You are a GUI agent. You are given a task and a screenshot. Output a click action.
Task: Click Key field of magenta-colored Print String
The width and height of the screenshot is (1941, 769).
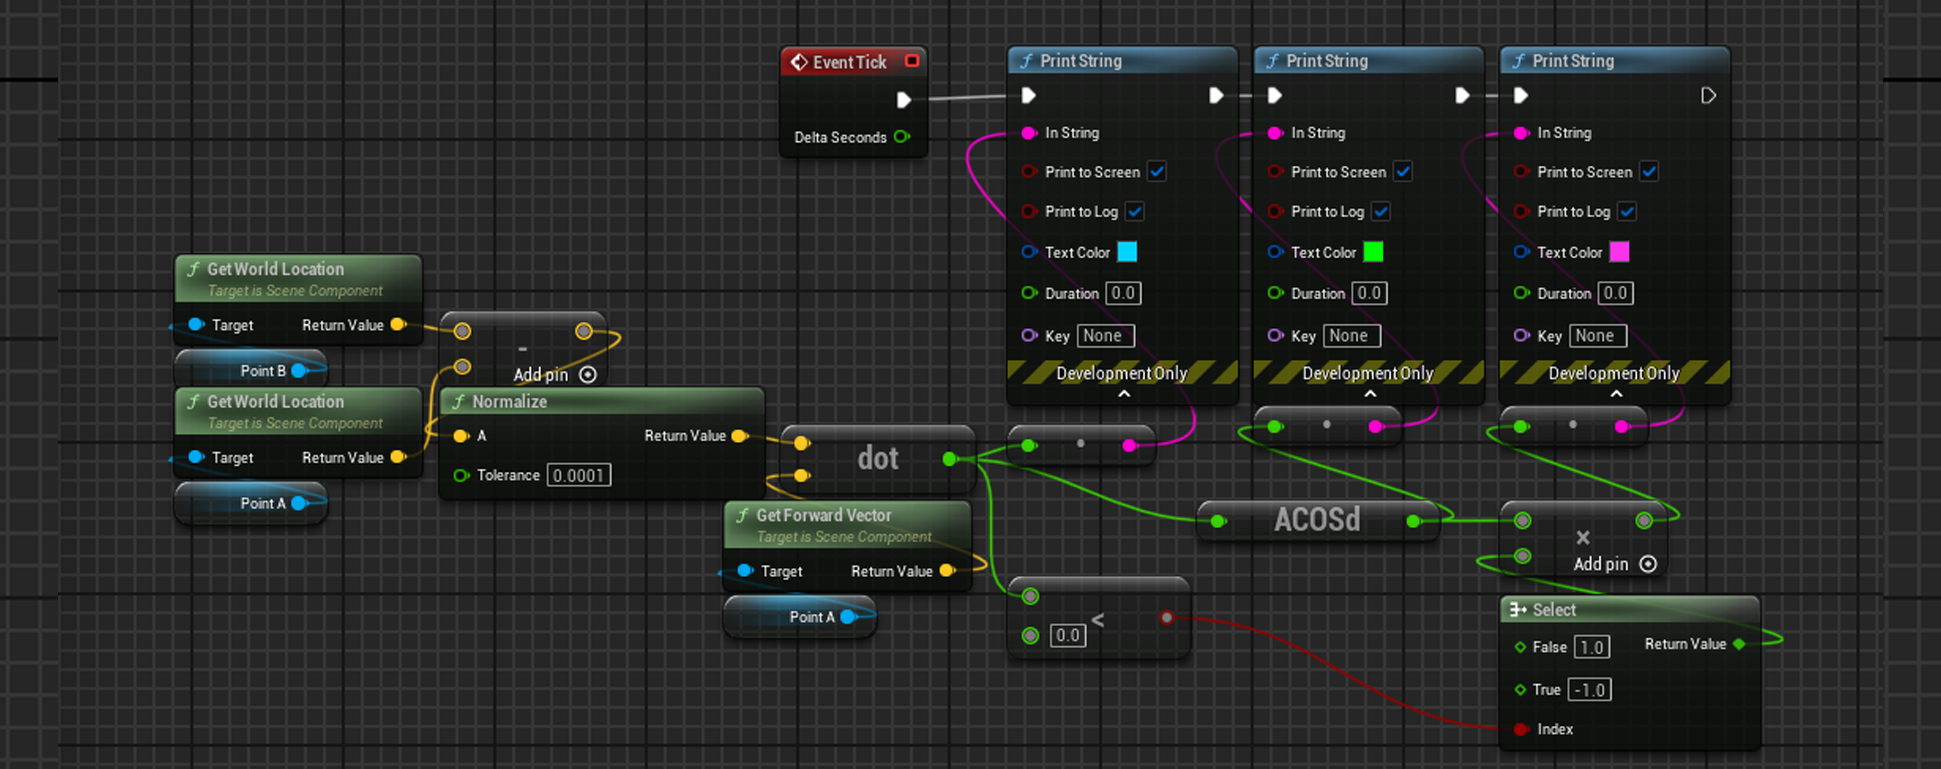(1598, 336)
